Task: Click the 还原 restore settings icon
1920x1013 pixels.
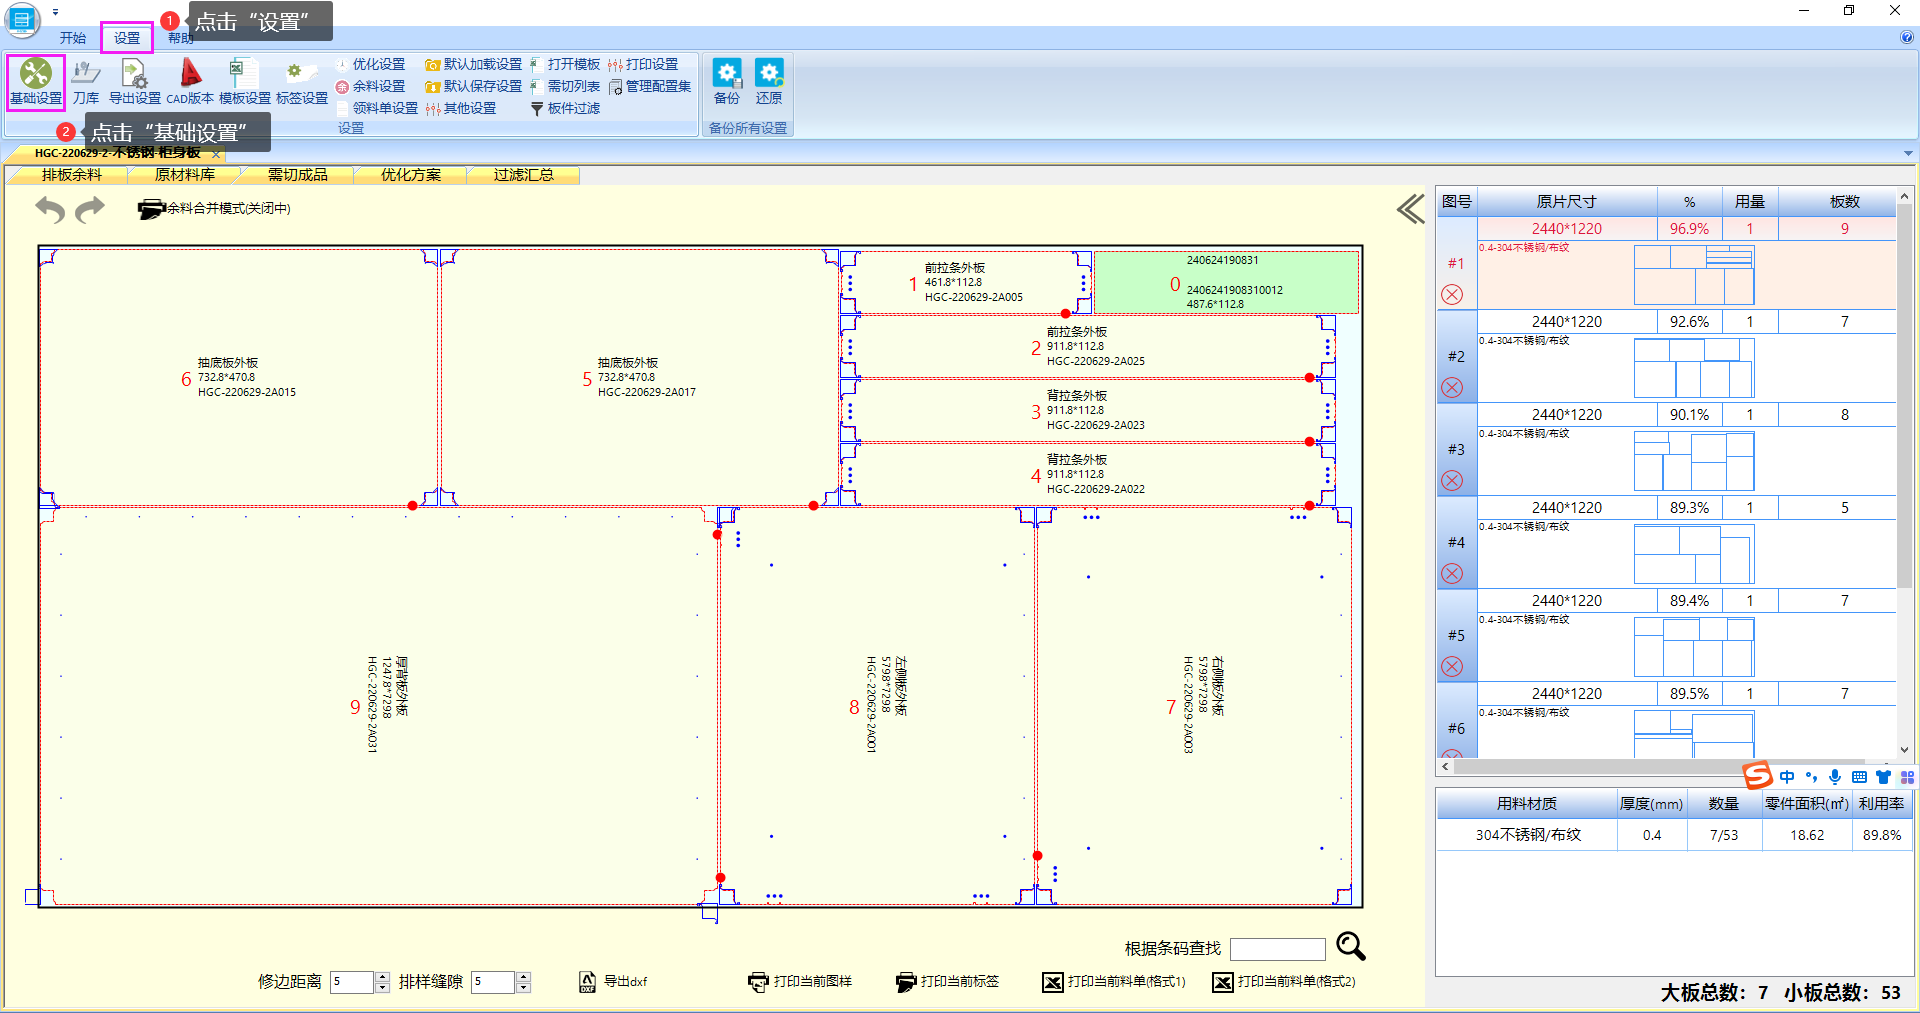Action: (x=769, y=82)
